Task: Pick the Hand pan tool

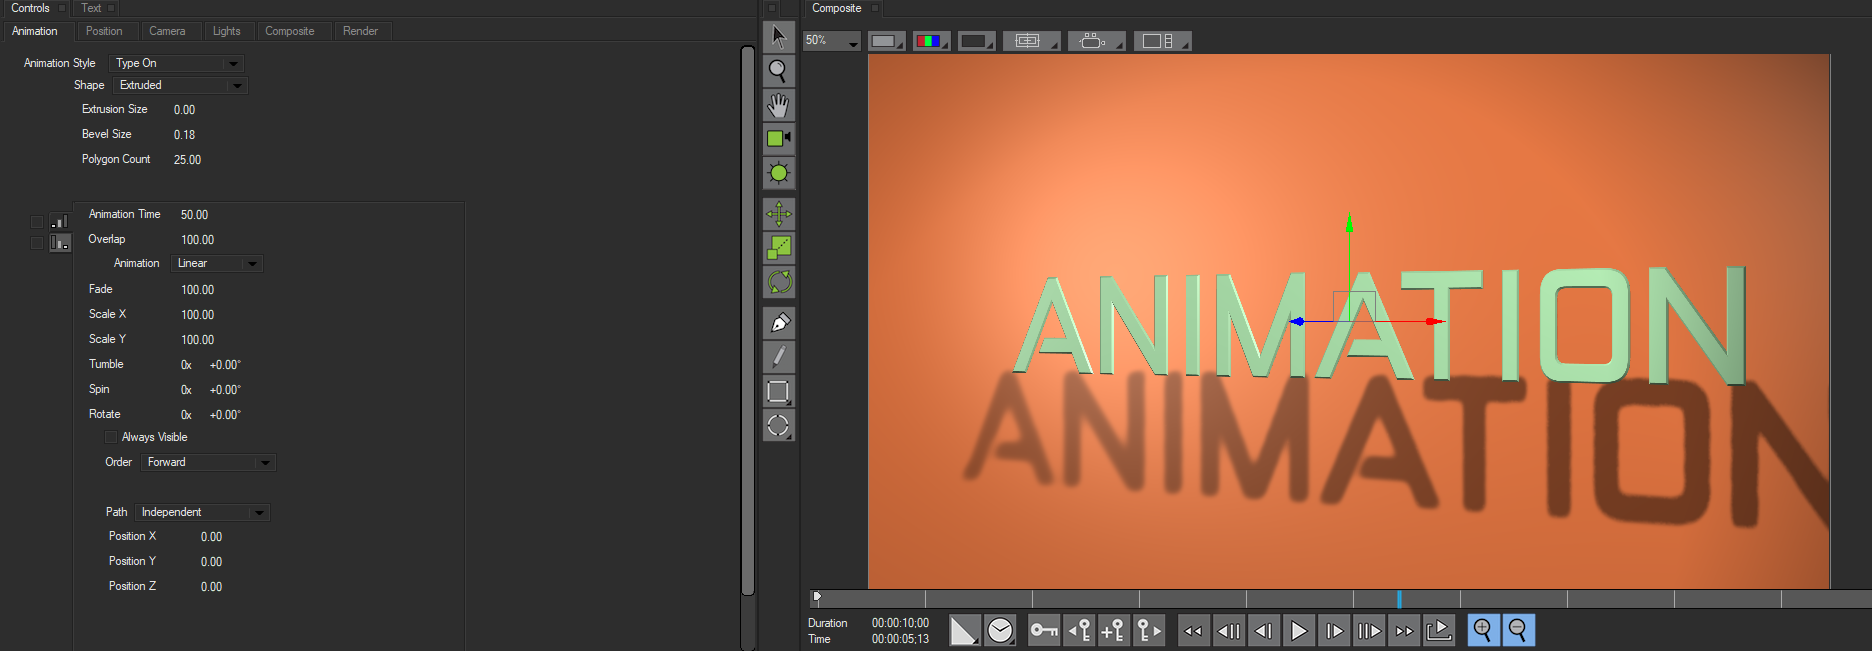Action: click(x=778, y=105)
